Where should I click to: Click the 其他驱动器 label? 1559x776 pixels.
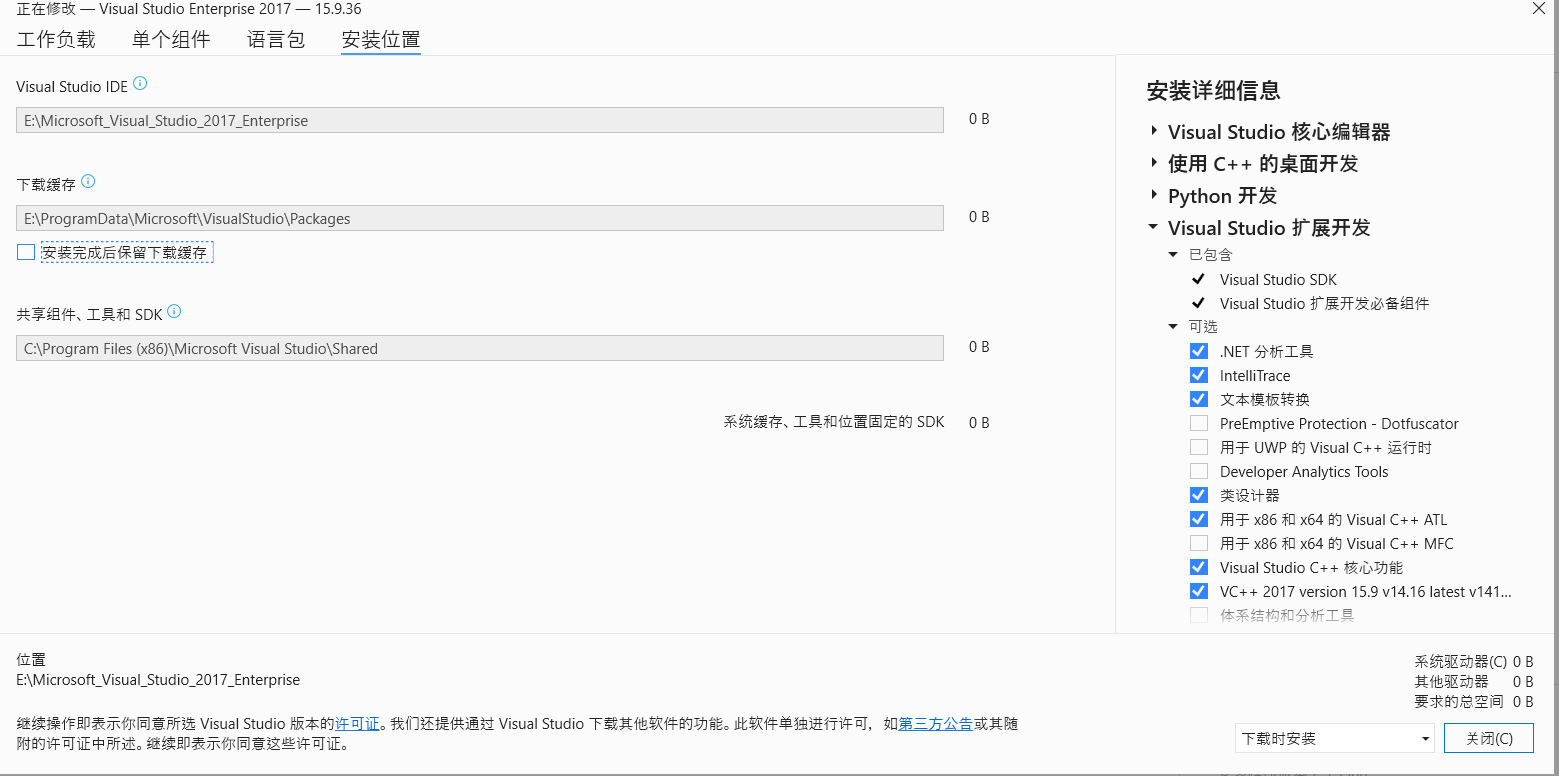pyautogui.click(x=1451, y=682)
